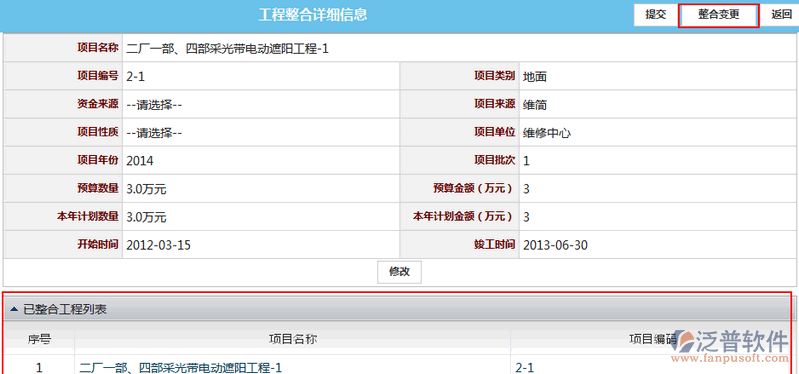Click the 修改 edit button
Viewport: 799px width, 374px height.
[x=399, y=272]
